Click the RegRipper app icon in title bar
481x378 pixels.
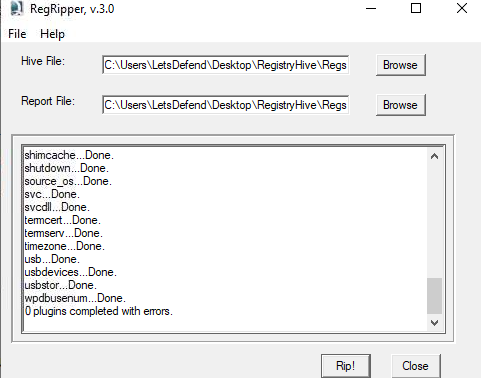(x=17, y=8)
